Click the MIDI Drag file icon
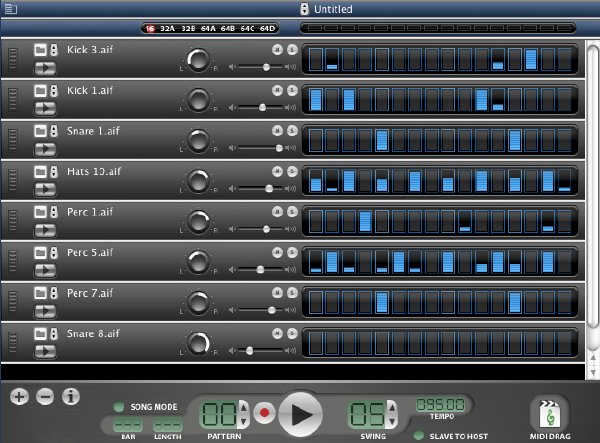This screenshot has width=600, height=443. pos(550,414)
